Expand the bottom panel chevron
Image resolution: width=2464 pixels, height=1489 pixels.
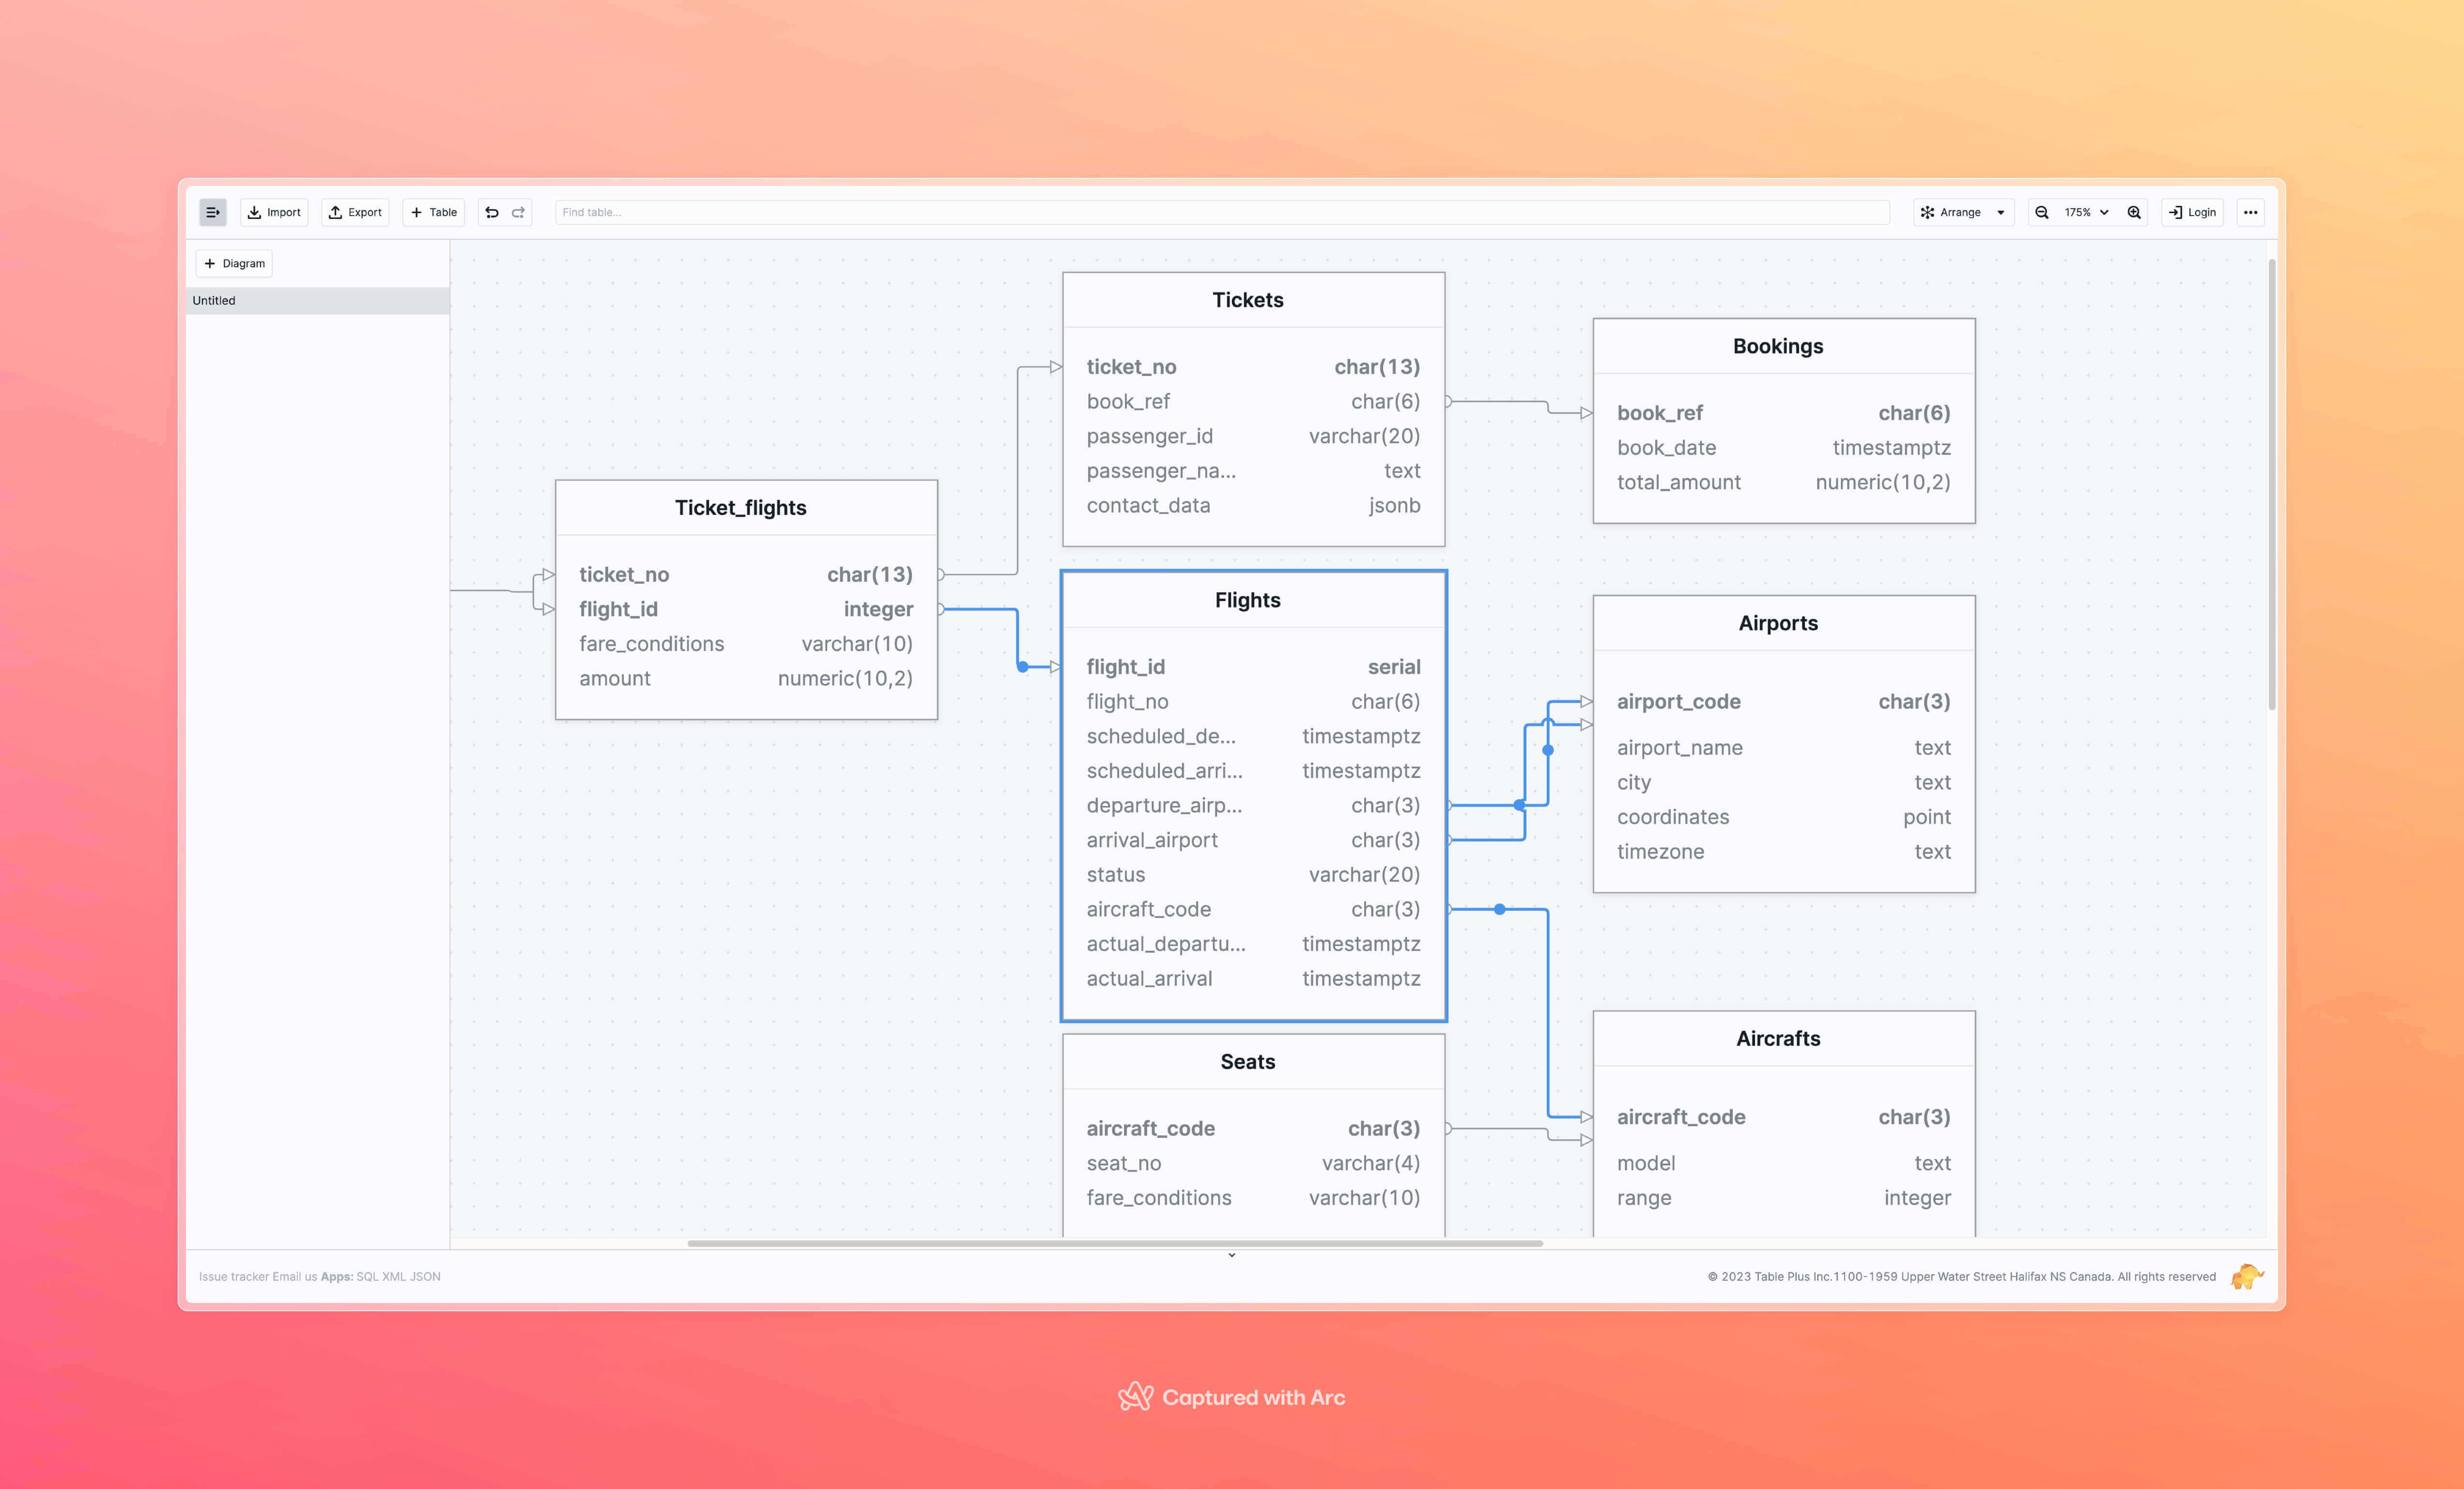click(1232, 1255)
